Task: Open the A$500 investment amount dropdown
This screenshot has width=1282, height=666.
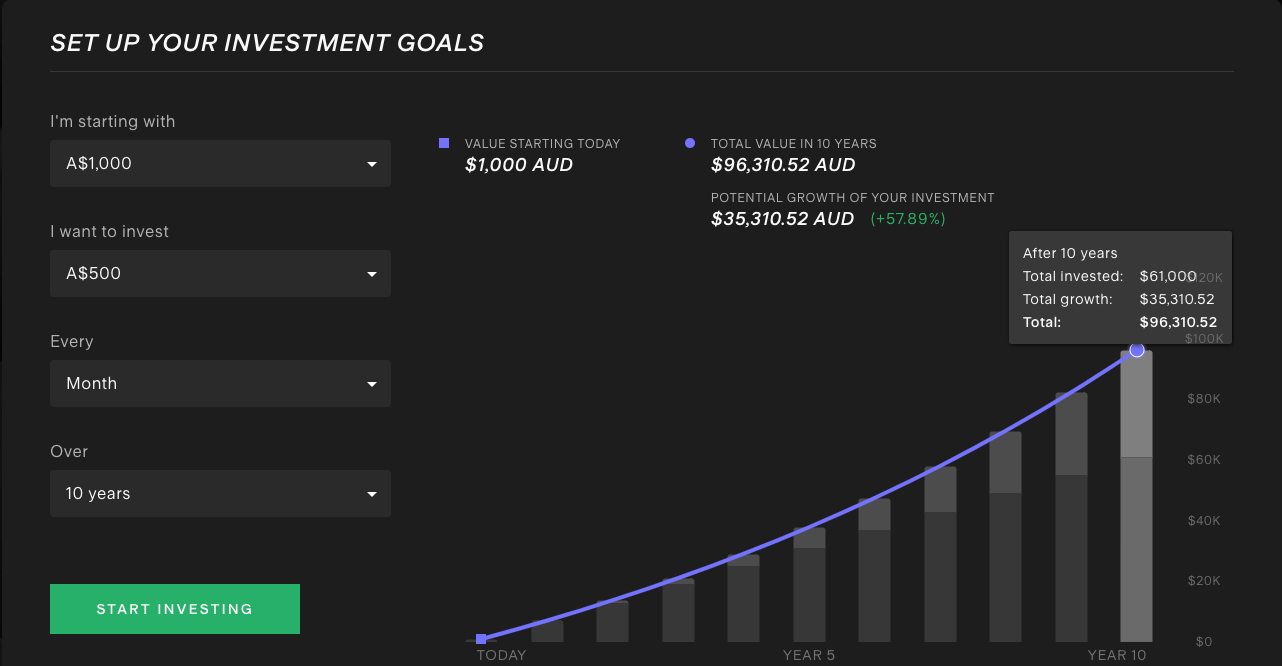Action: [220, 273]
